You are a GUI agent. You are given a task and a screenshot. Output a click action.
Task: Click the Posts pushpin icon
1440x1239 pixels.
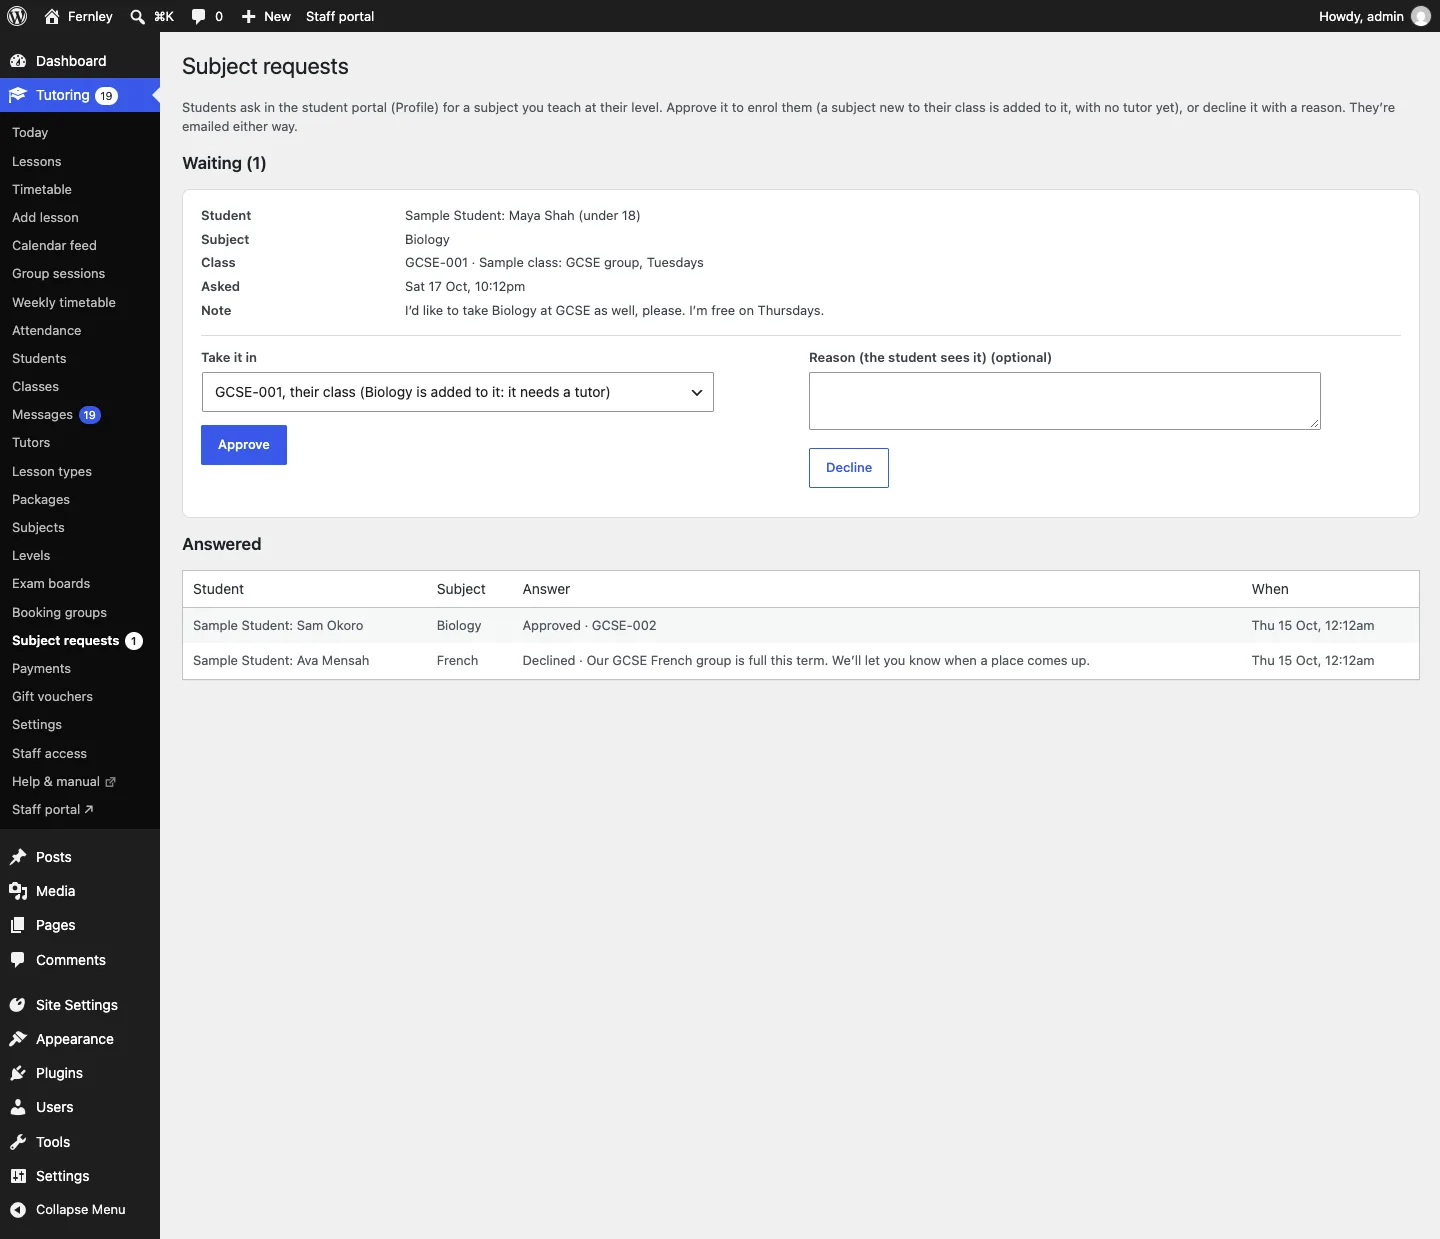click(18, 857)
